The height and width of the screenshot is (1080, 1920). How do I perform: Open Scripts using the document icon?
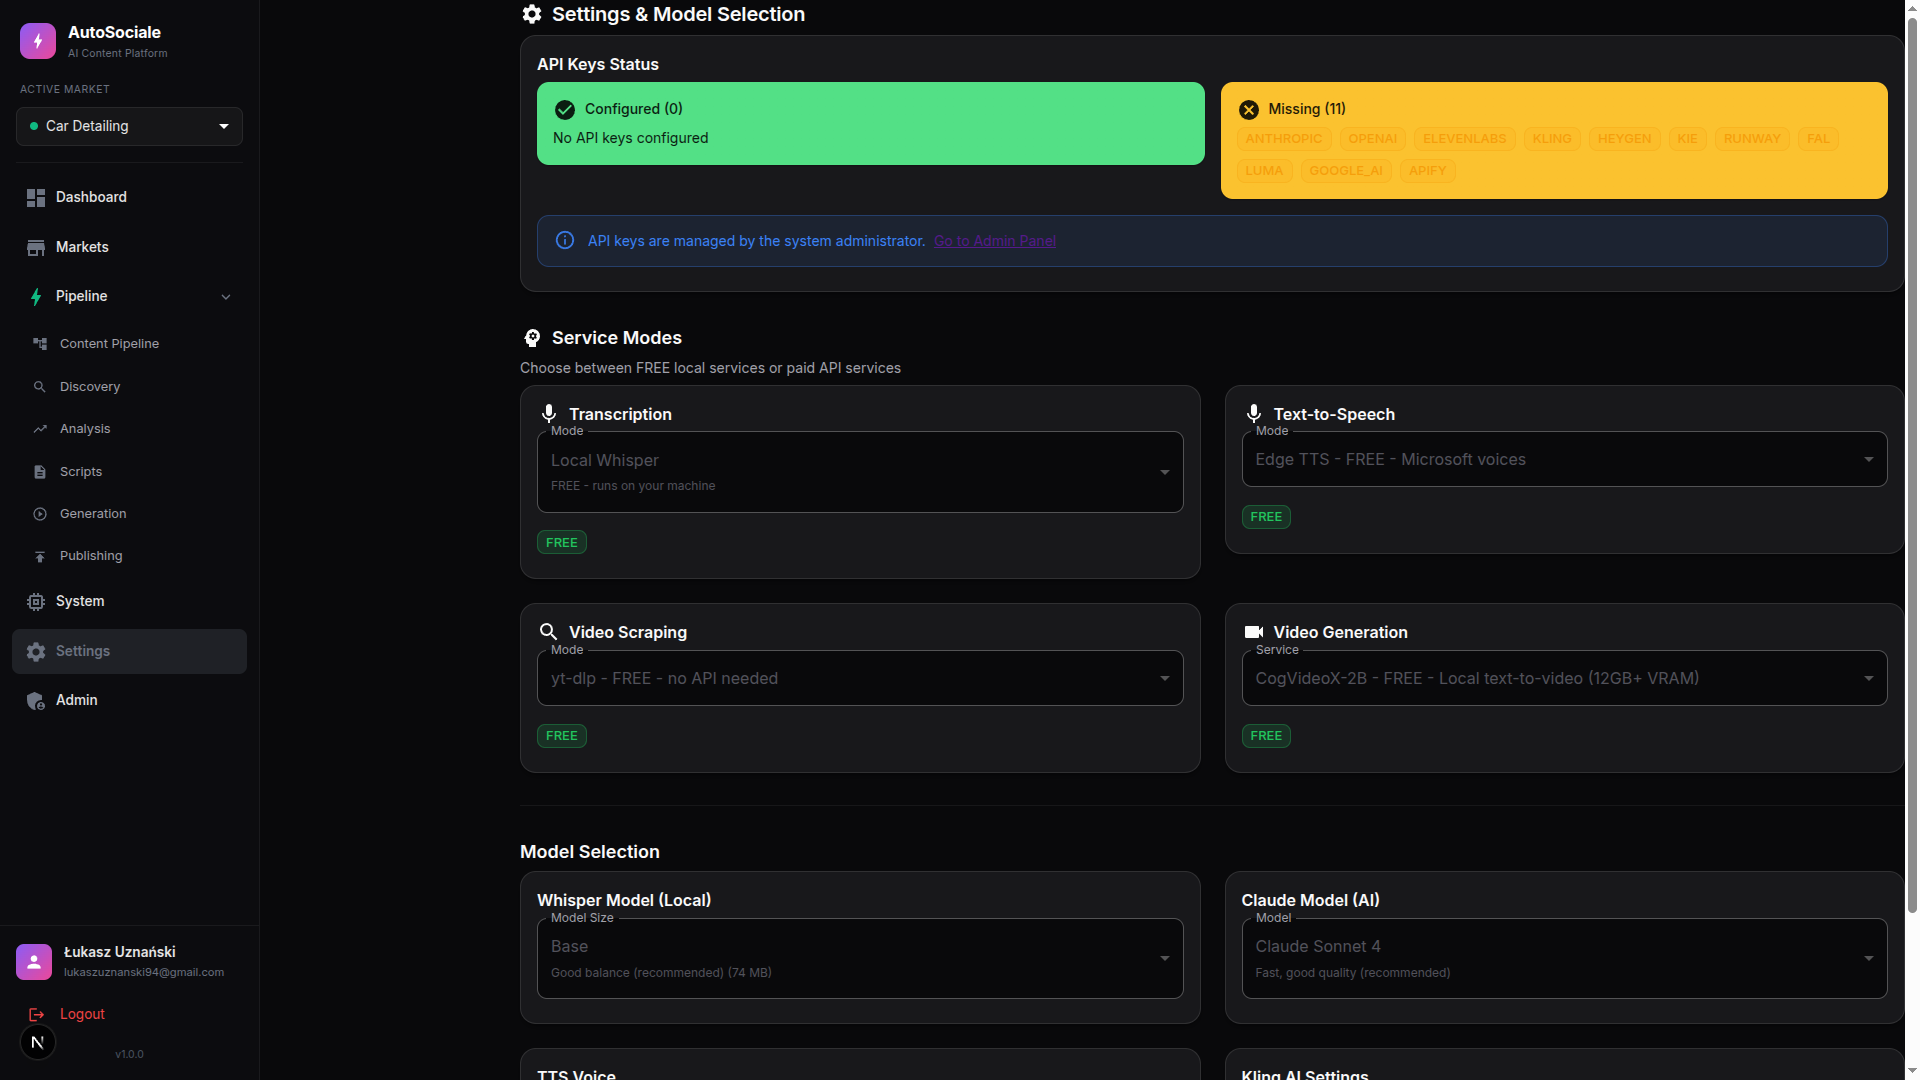coord(40,471)
